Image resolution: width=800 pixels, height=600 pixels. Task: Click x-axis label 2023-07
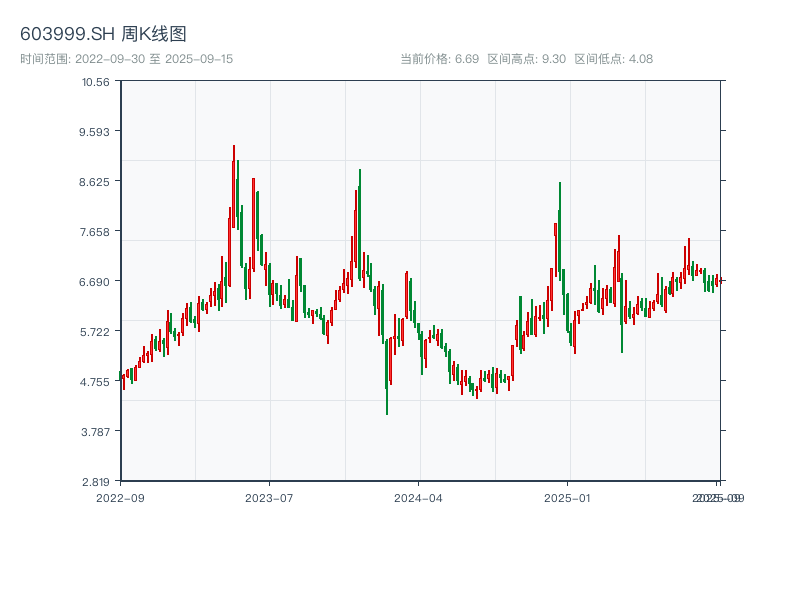(269, 498)
